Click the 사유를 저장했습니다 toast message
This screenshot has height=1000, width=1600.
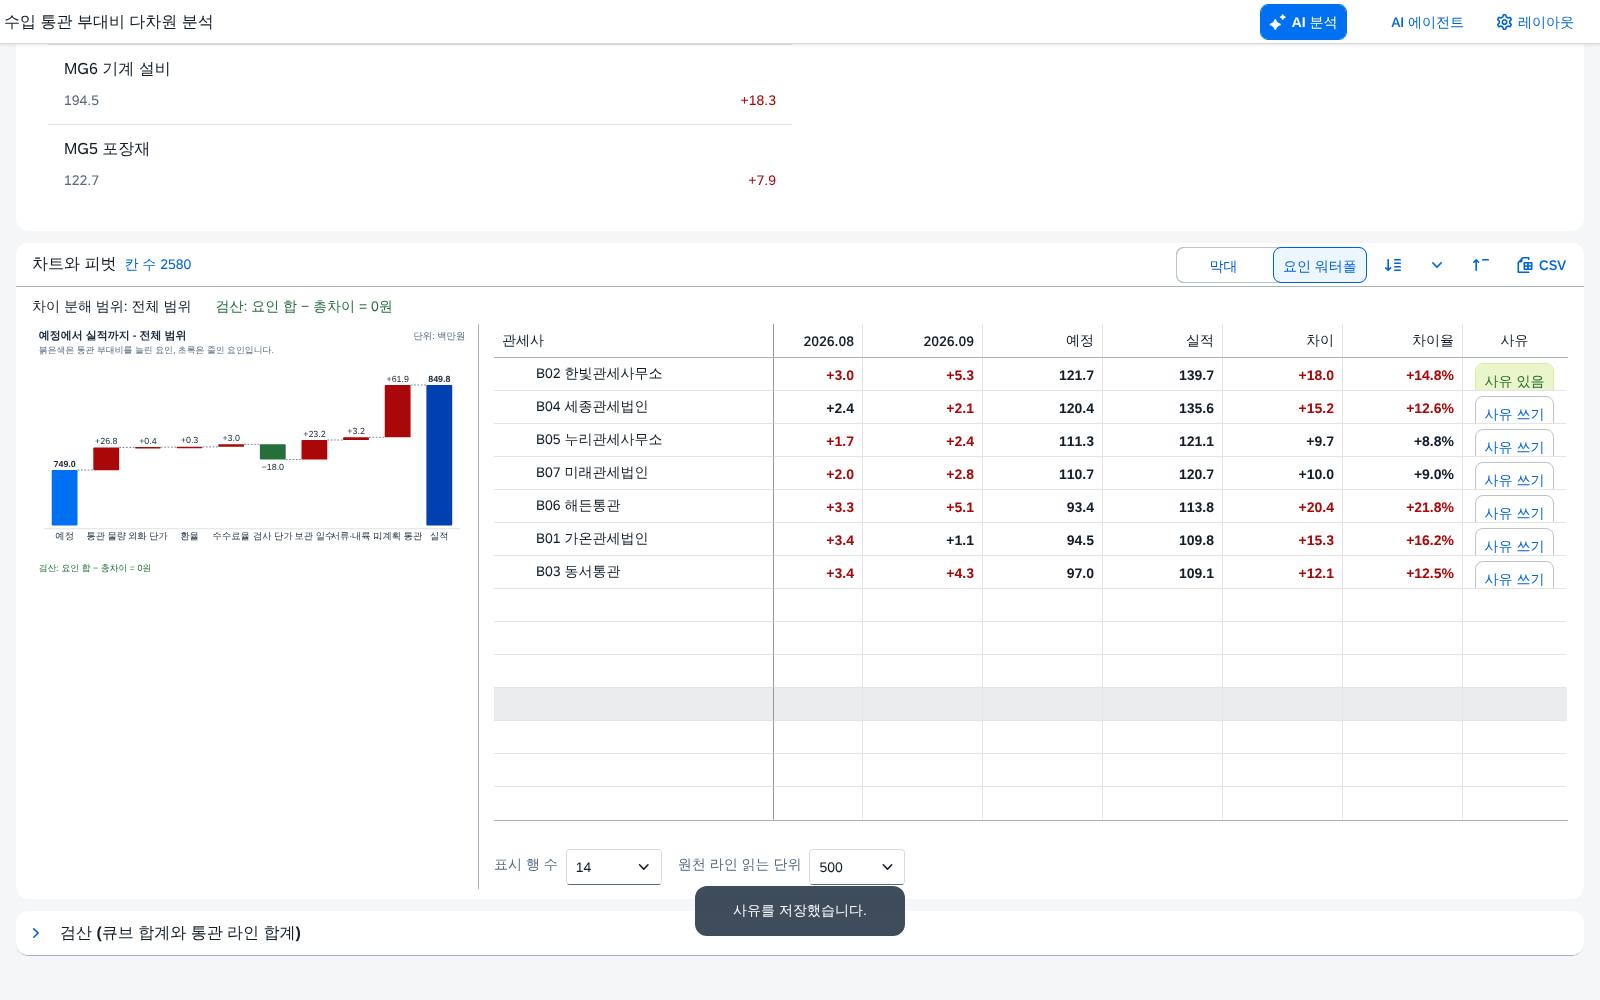[x=800, y=911]
